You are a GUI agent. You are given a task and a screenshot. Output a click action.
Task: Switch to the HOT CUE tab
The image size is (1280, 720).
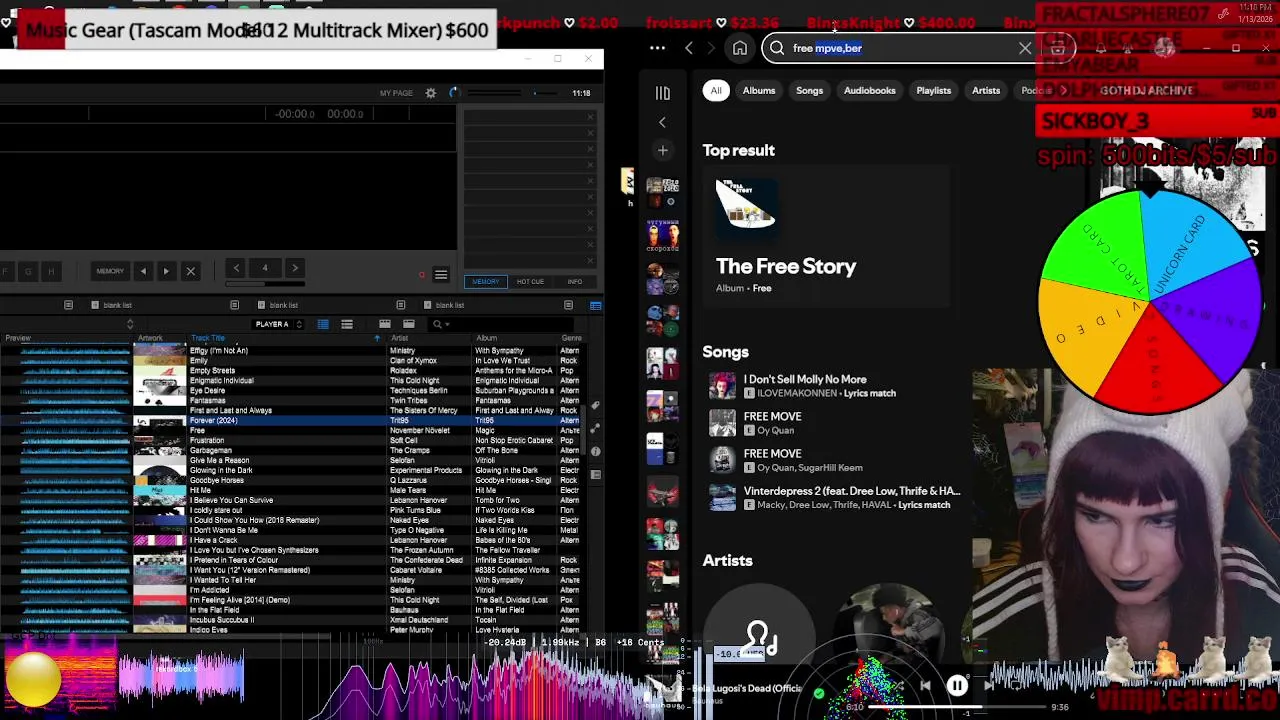coord(530,282)
